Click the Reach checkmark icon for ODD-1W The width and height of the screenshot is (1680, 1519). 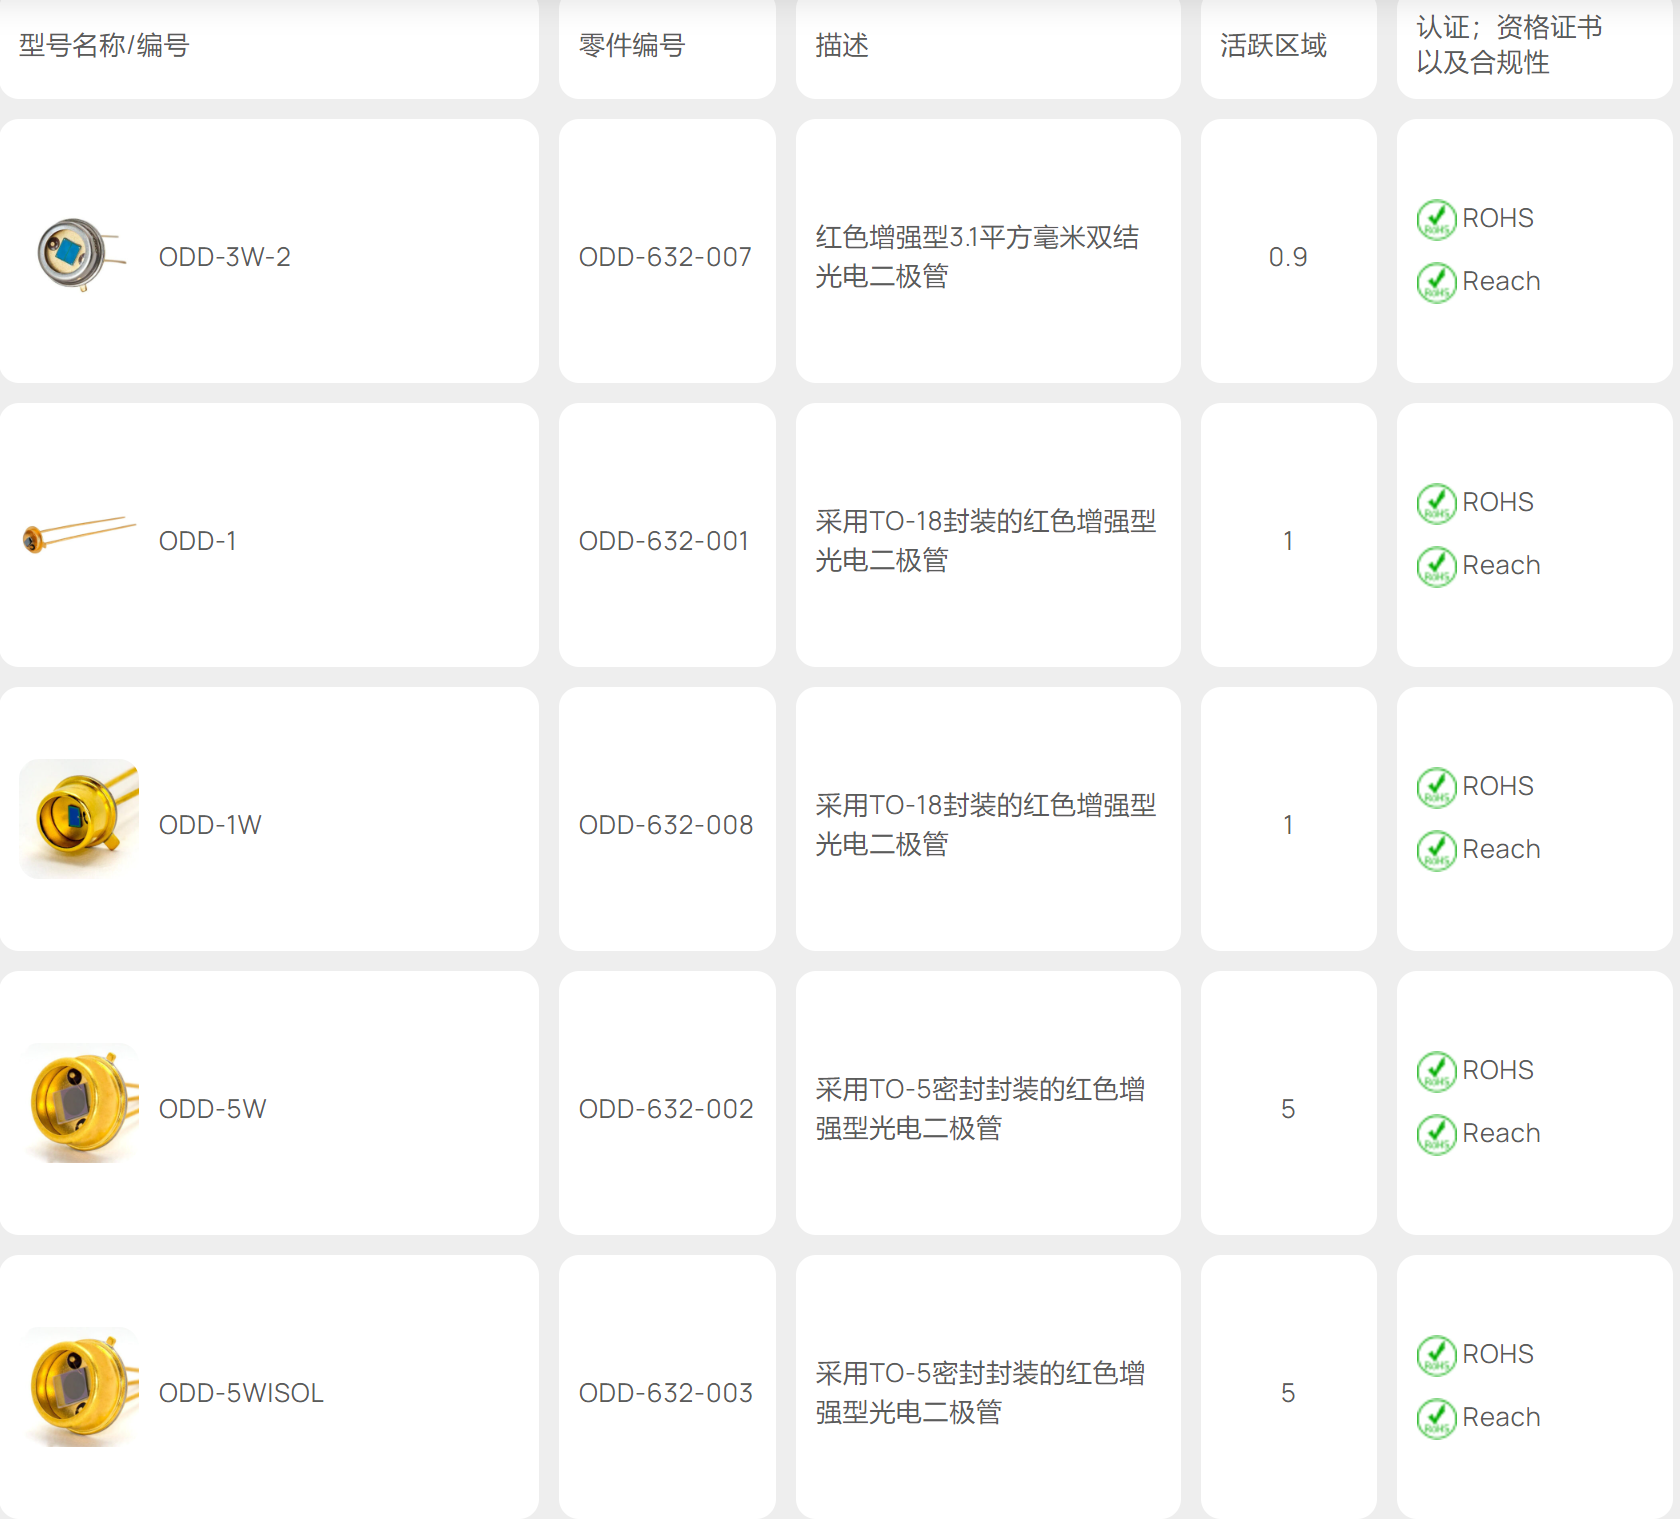pos(1436,850)
